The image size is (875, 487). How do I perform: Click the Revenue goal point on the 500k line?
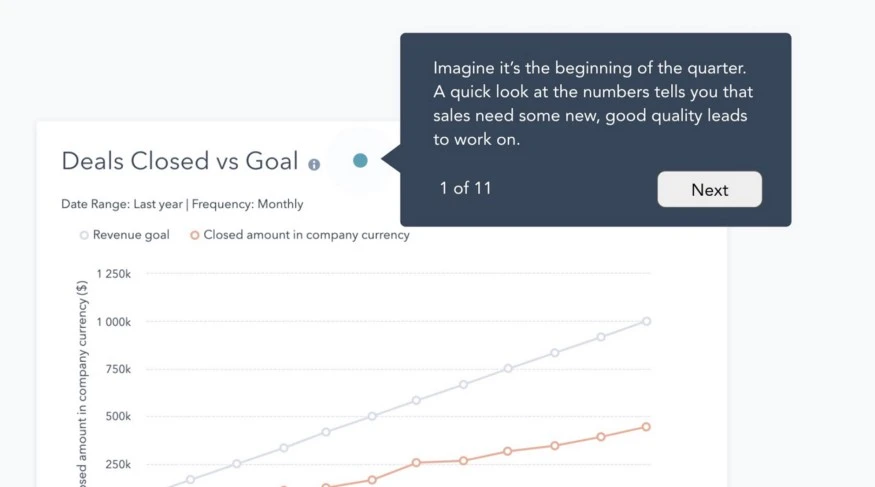[x=372, y=416]
